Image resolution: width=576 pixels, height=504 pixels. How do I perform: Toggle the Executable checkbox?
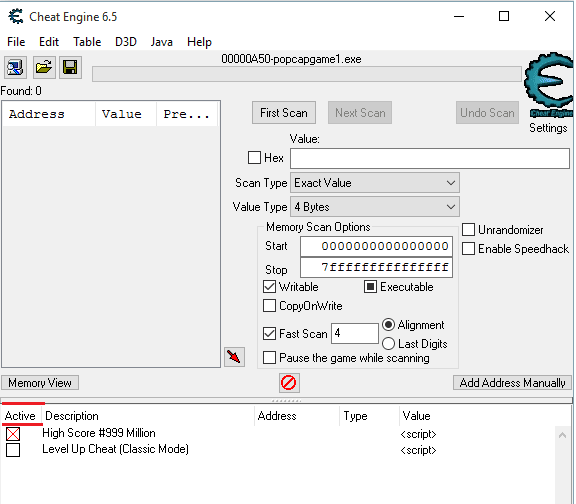(370, 287)
